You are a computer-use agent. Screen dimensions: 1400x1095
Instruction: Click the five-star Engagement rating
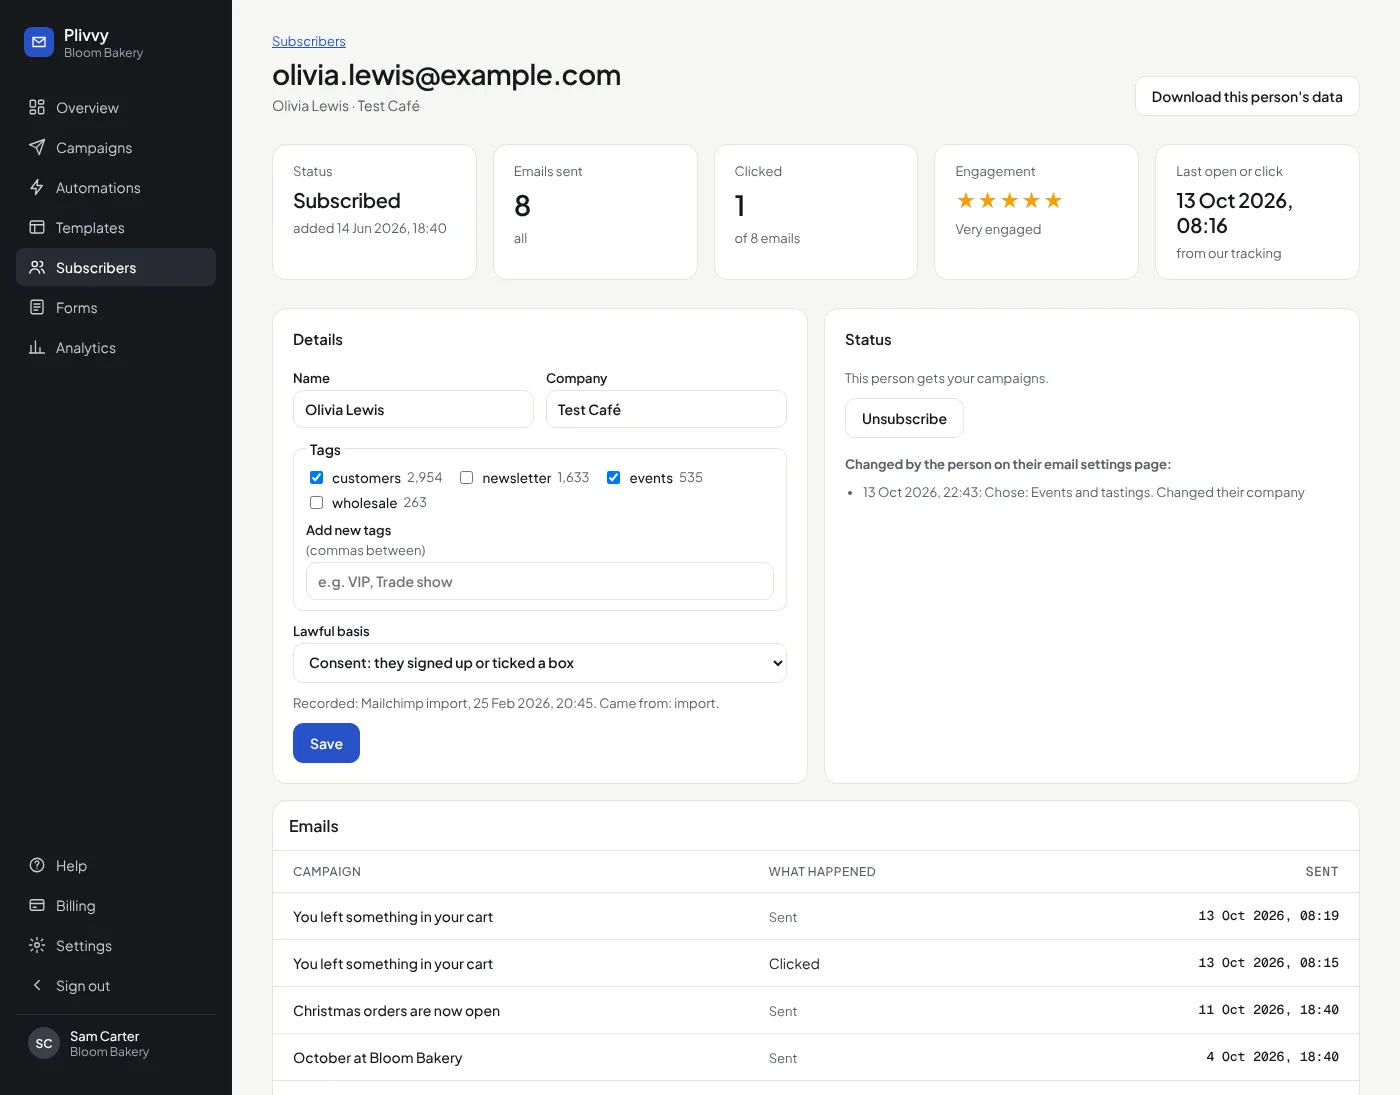1009,201
